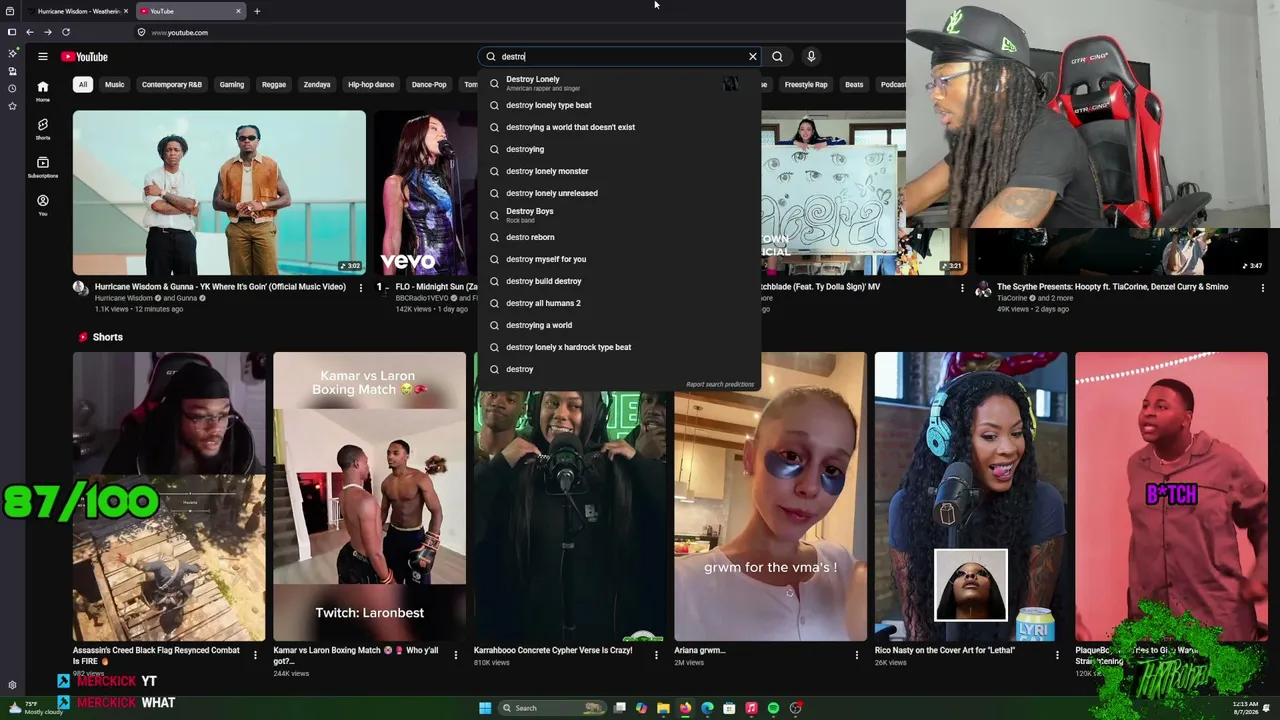This screenshot has width=1280, height=720.
Task: Select the Freestyle Rap filter chip
Action: [806, 85]
